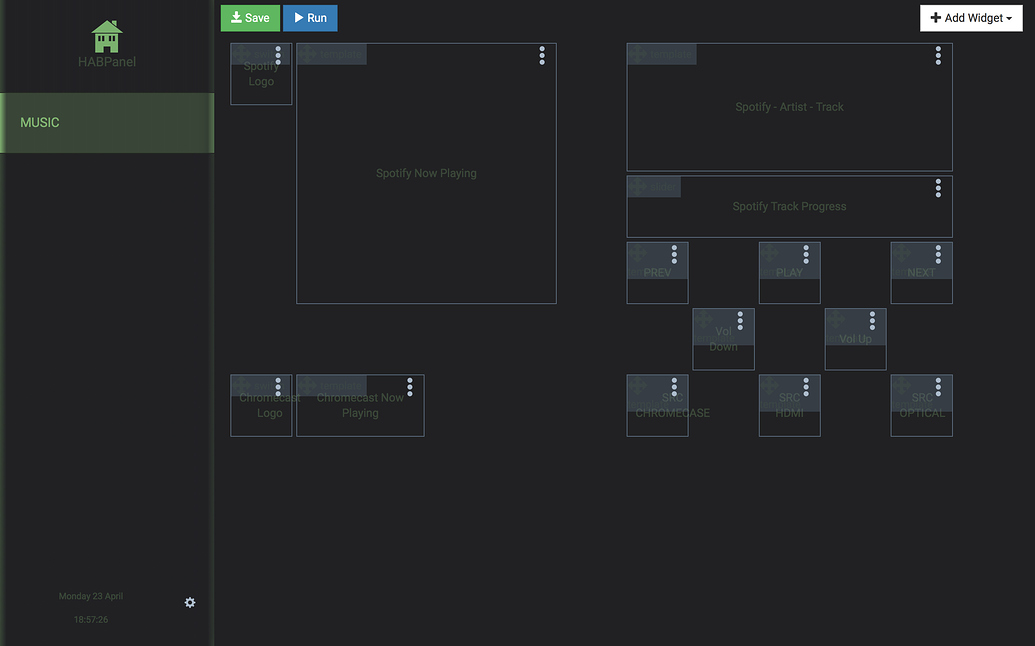Open the settings gear in the sidebar
Image resolution: width=1035 pixels, height=646 pixels.
tap(190, 602)
